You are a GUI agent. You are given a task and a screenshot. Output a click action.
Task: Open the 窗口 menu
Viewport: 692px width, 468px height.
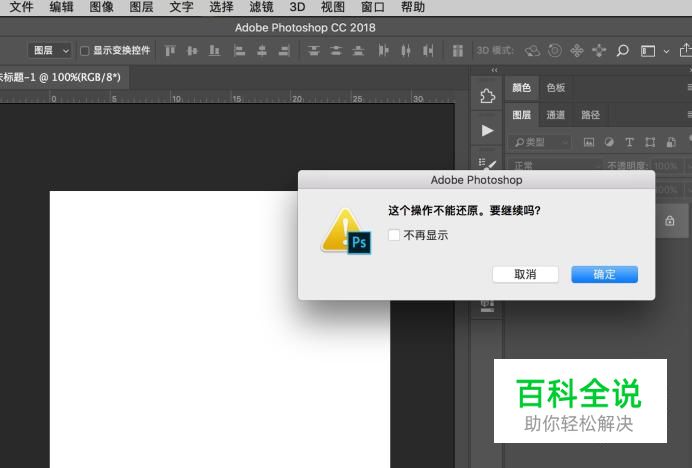pyautogui.click(x=372, y=7)
